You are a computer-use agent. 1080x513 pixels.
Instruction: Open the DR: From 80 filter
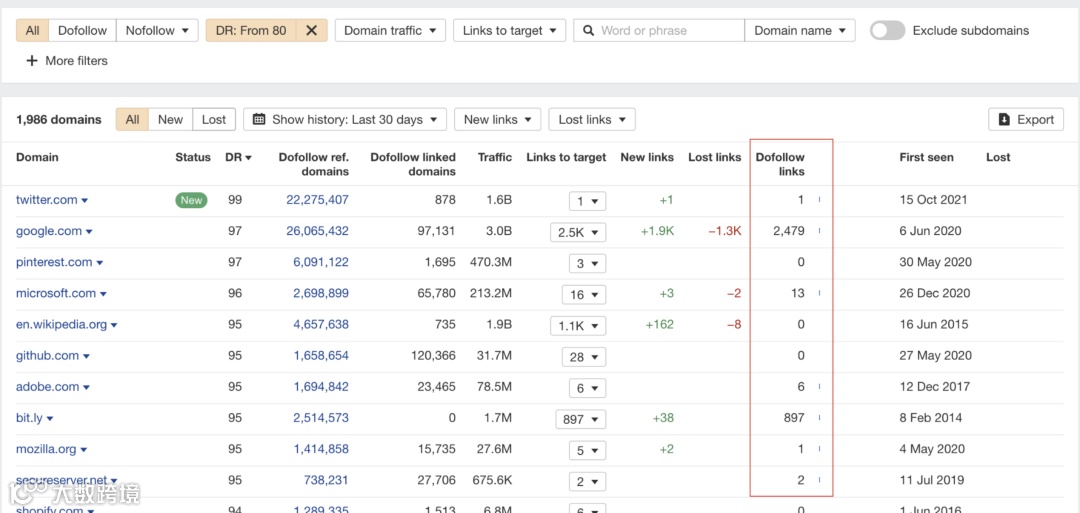251,30
